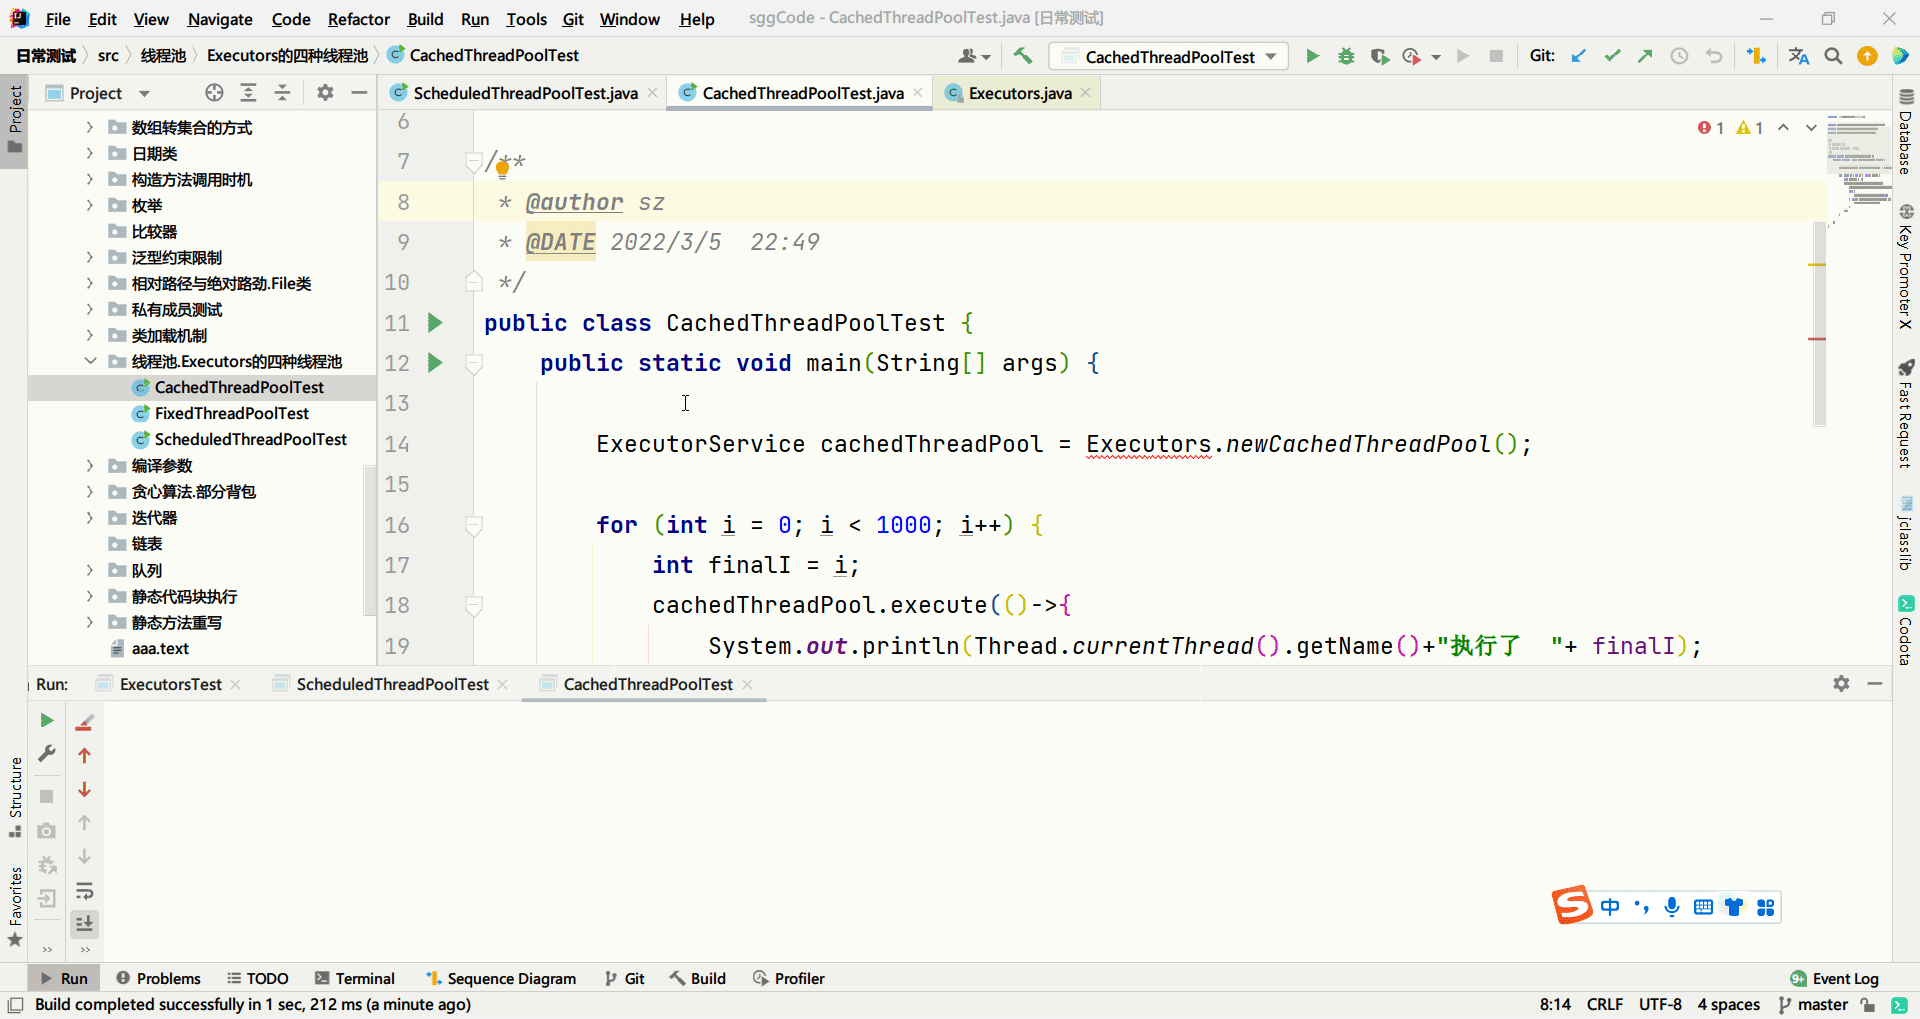This screenshot has width=1920, height=1019.
Task: Push commits with the Git arrow icon
Action: 1645,56
